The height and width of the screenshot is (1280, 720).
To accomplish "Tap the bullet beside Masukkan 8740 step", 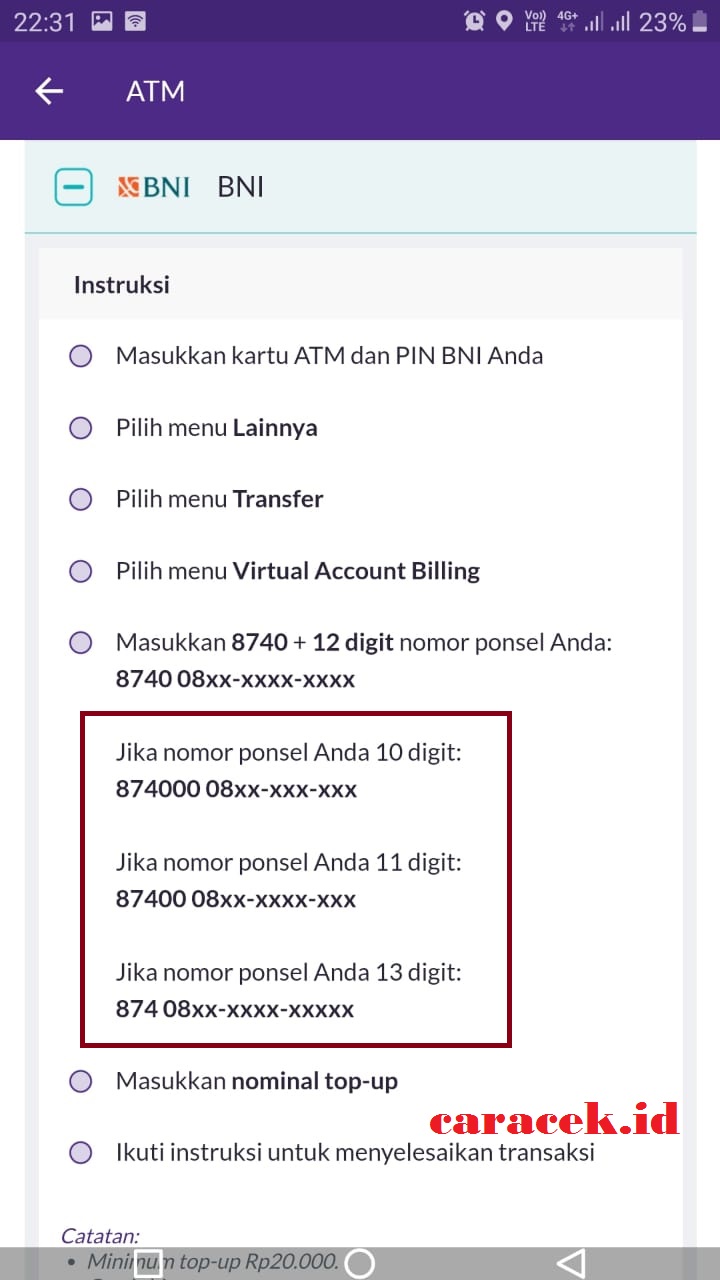I will point(81,643).
